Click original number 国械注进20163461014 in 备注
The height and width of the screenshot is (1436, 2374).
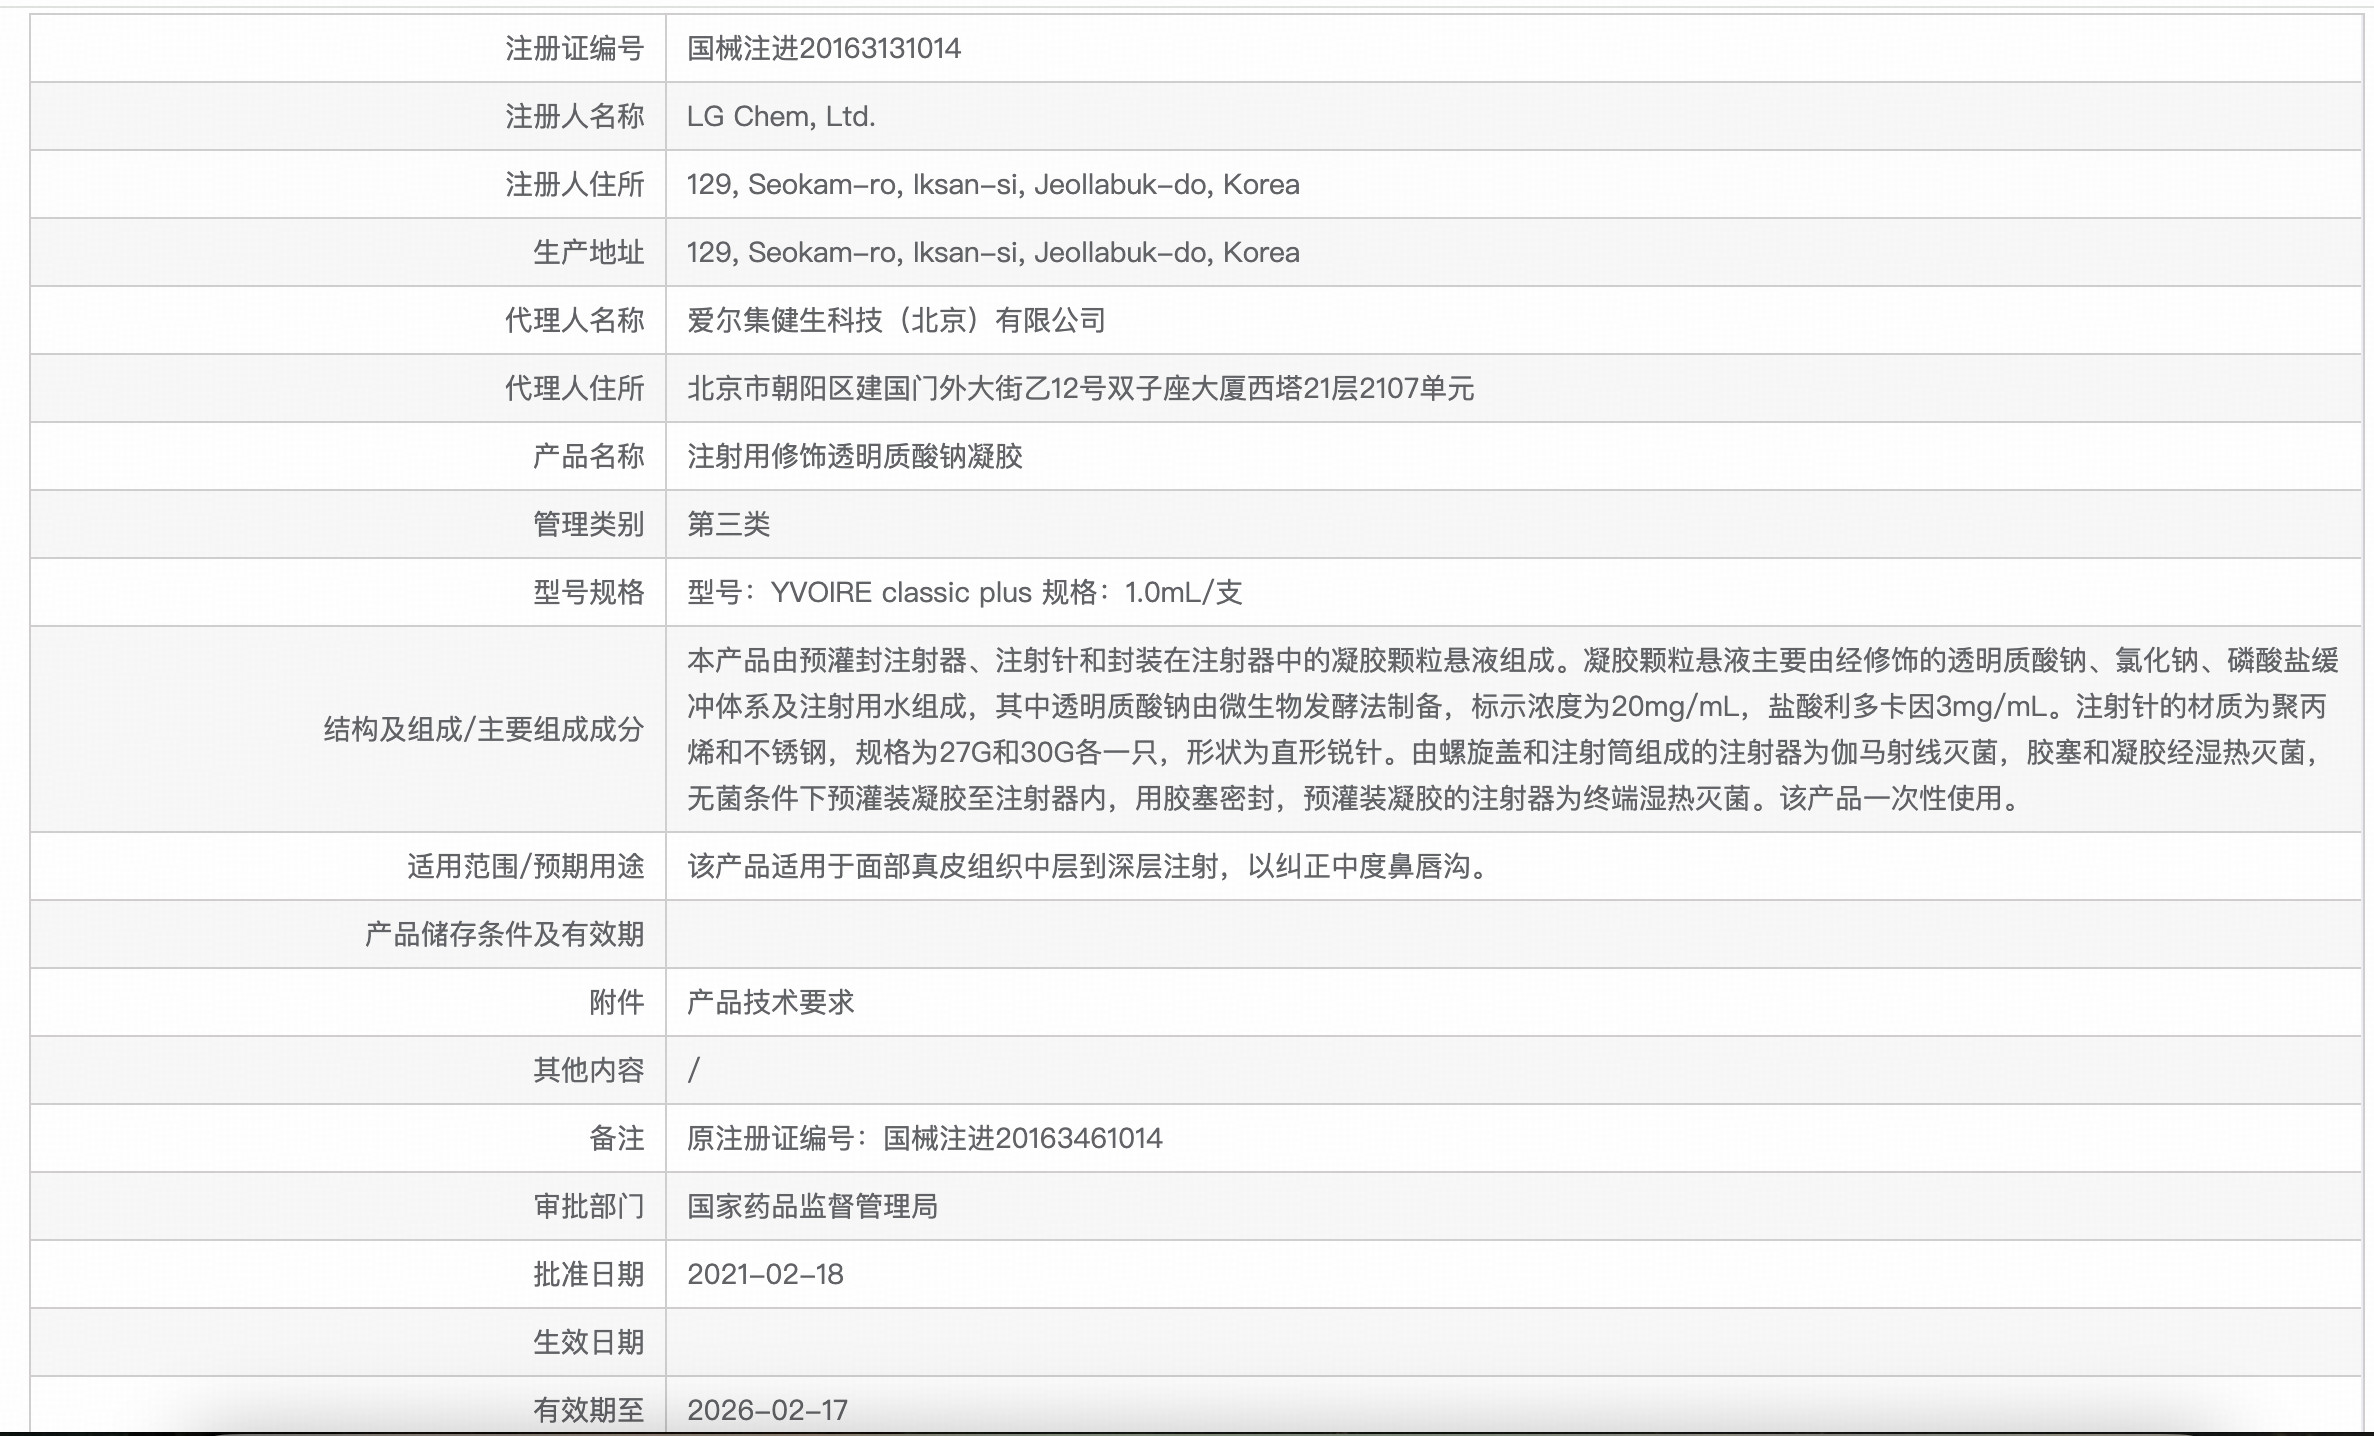point(1022,1138)
